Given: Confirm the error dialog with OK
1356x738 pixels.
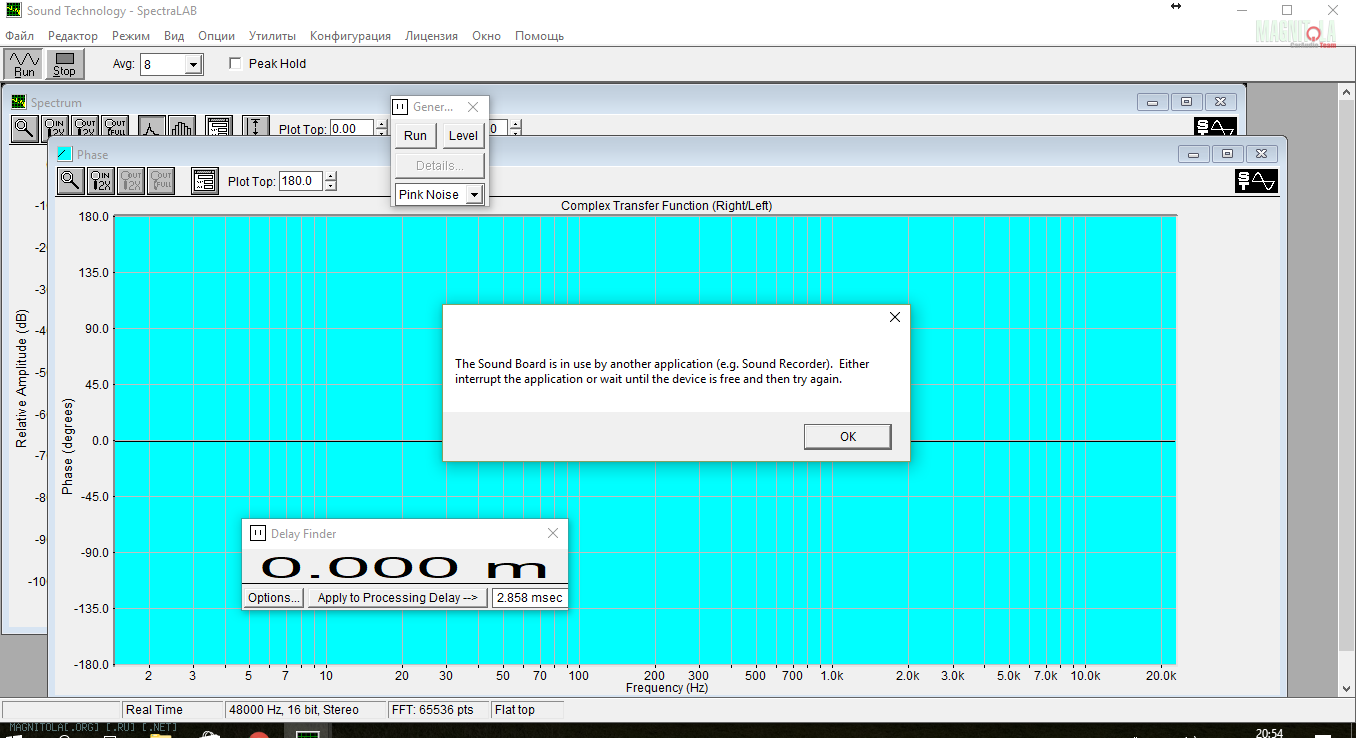Looking at the screenshot, I should pyautogui.click(x=847, y=436).
